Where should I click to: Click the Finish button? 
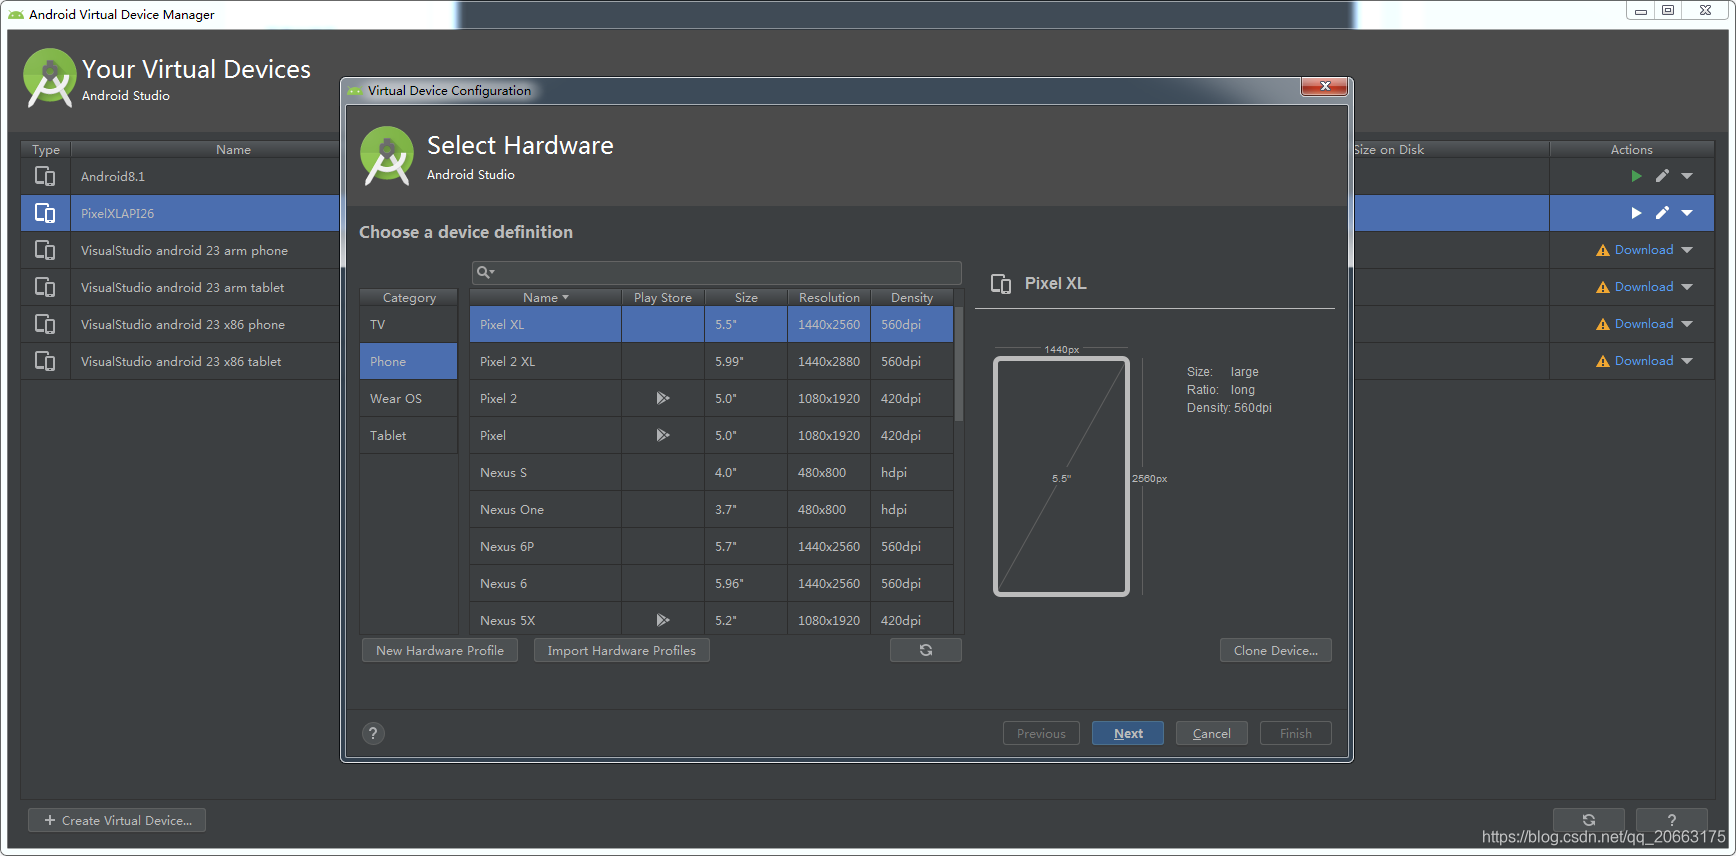[1296, 733]
